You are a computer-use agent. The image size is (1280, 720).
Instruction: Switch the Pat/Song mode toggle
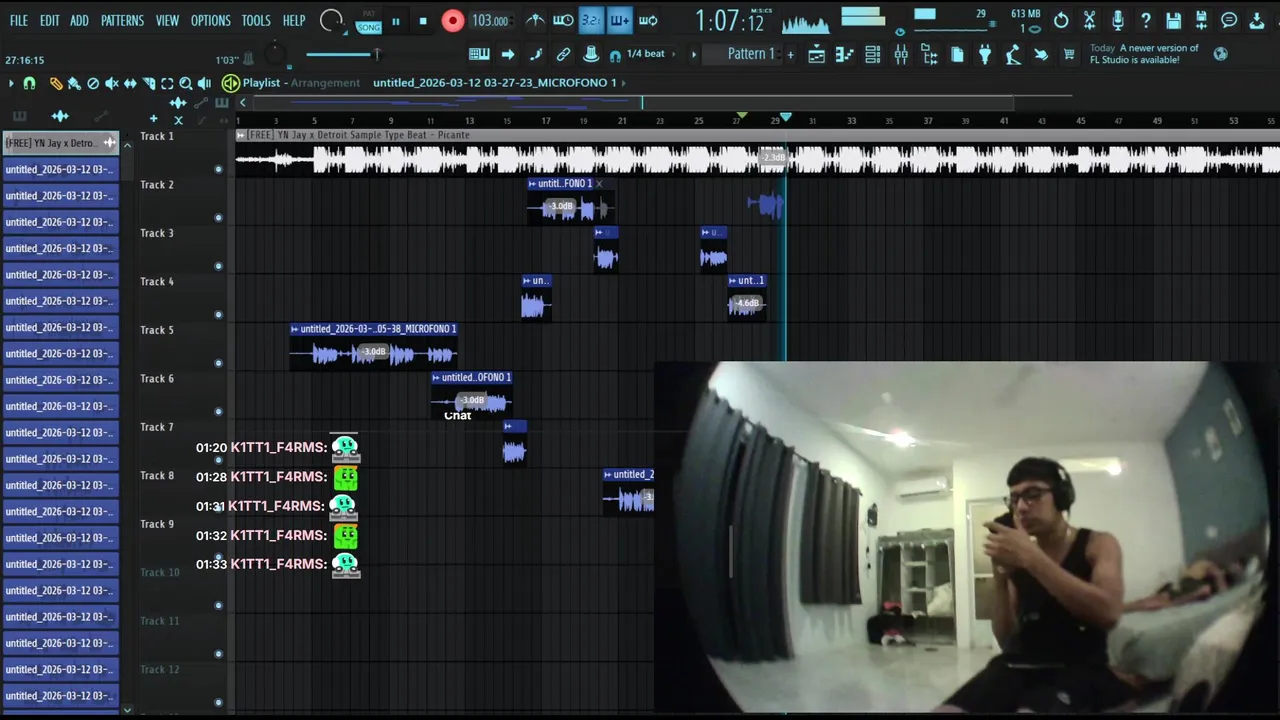369,20
